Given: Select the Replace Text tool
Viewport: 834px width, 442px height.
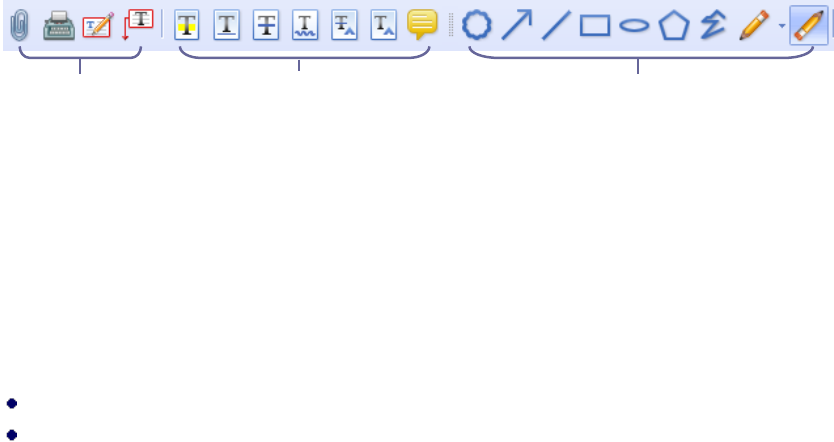Looking at the screenshot, I should (344, 25).
